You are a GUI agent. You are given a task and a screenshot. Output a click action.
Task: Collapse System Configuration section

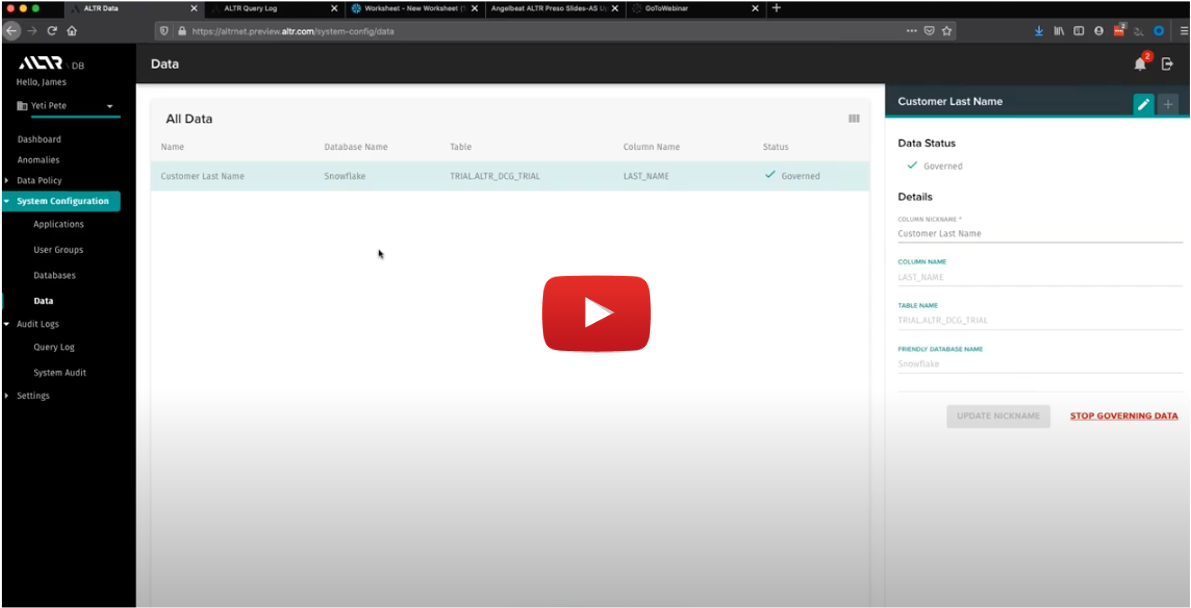click(x=61, y=201)
